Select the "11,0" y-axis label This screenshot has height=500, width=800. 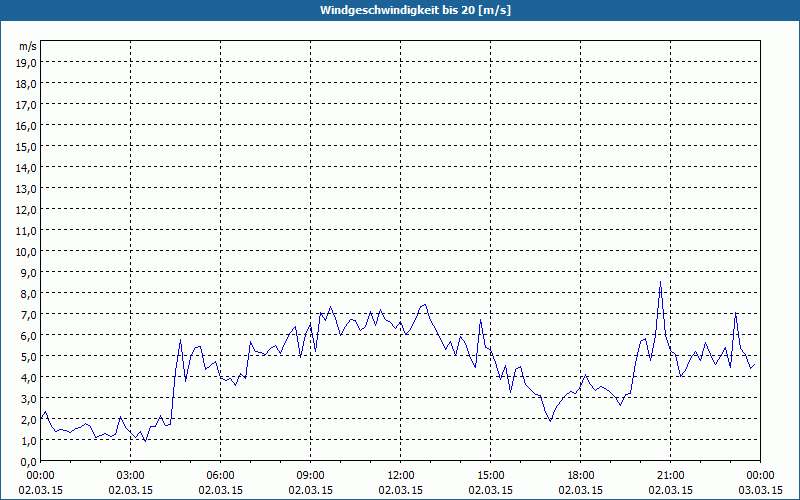click(27, 231)
